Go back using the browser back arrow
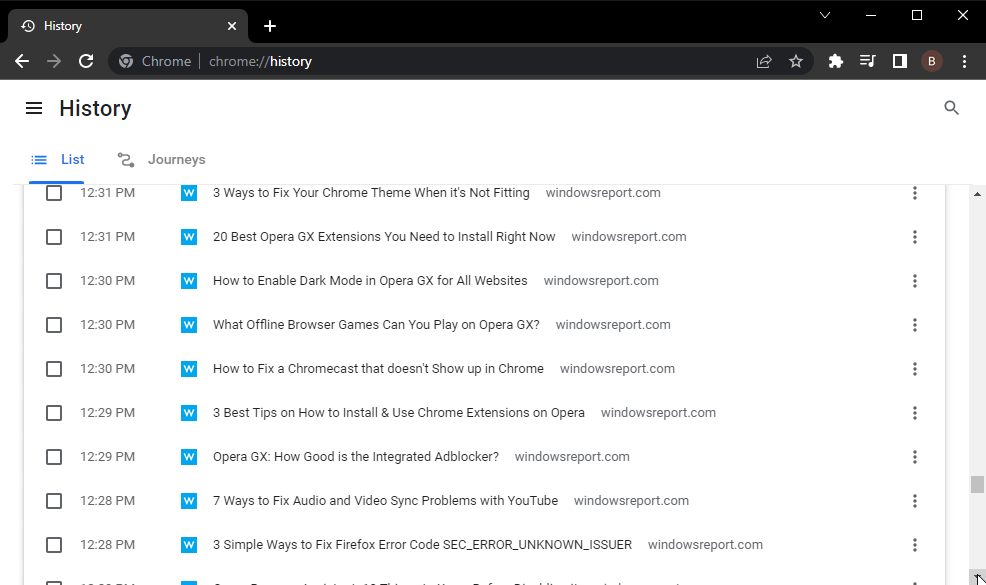The width and height of the screenshot is (986, 585). [x=22, y=61]
